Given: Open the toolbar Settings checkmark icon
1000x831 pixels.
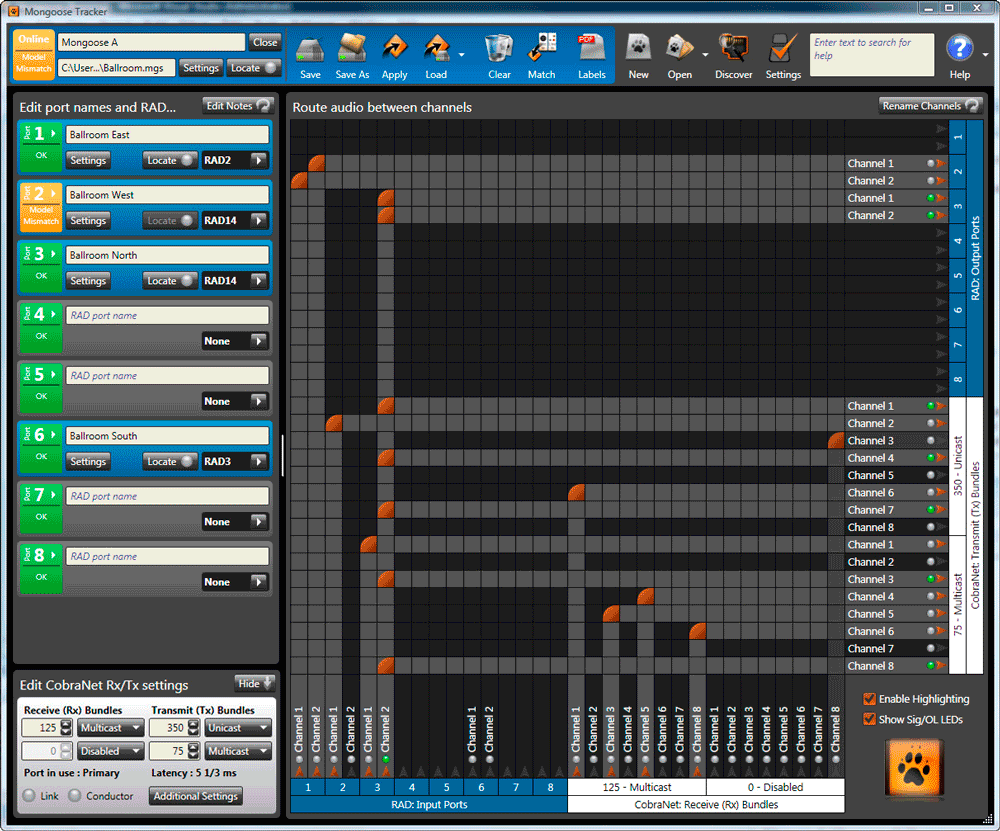Looking at the screenshot, I should point(783,48).
